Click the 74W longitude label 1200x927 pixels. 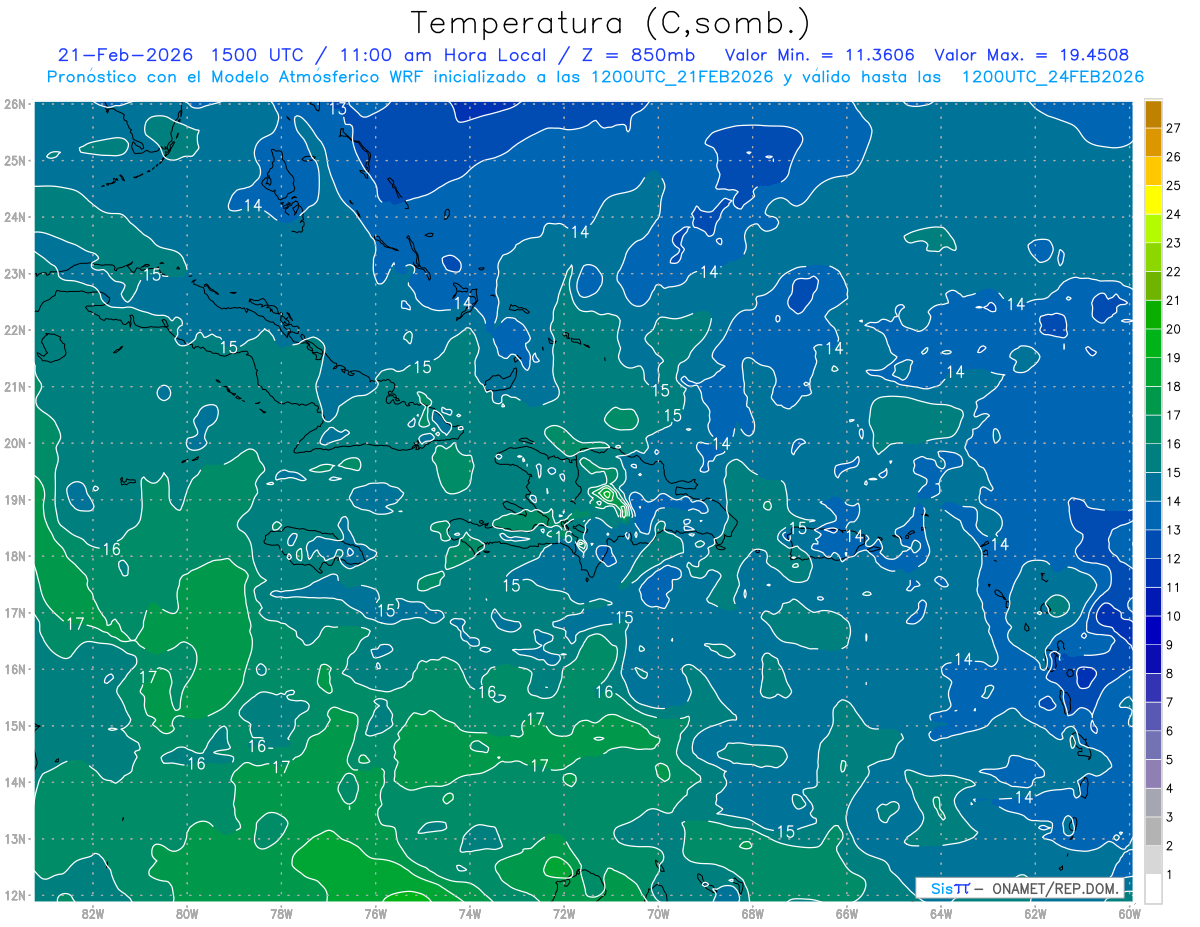click(x=469, y=914)
